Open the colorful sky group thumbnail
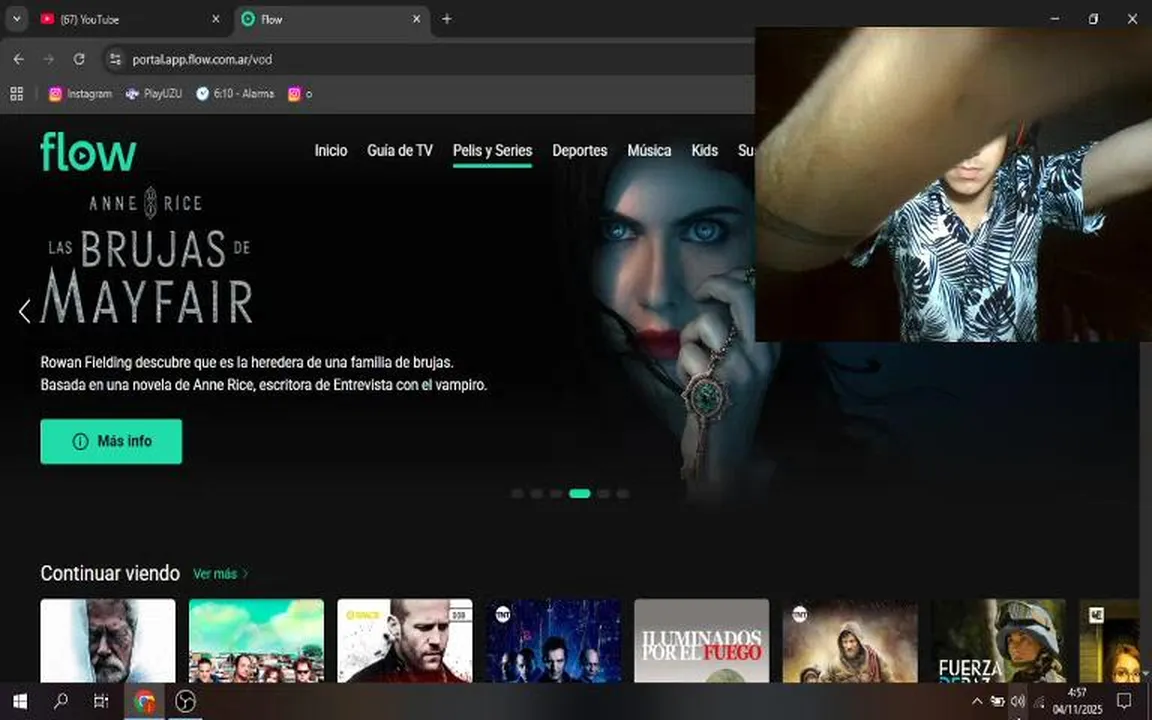Screen dimensions: 1152x720 256,641
